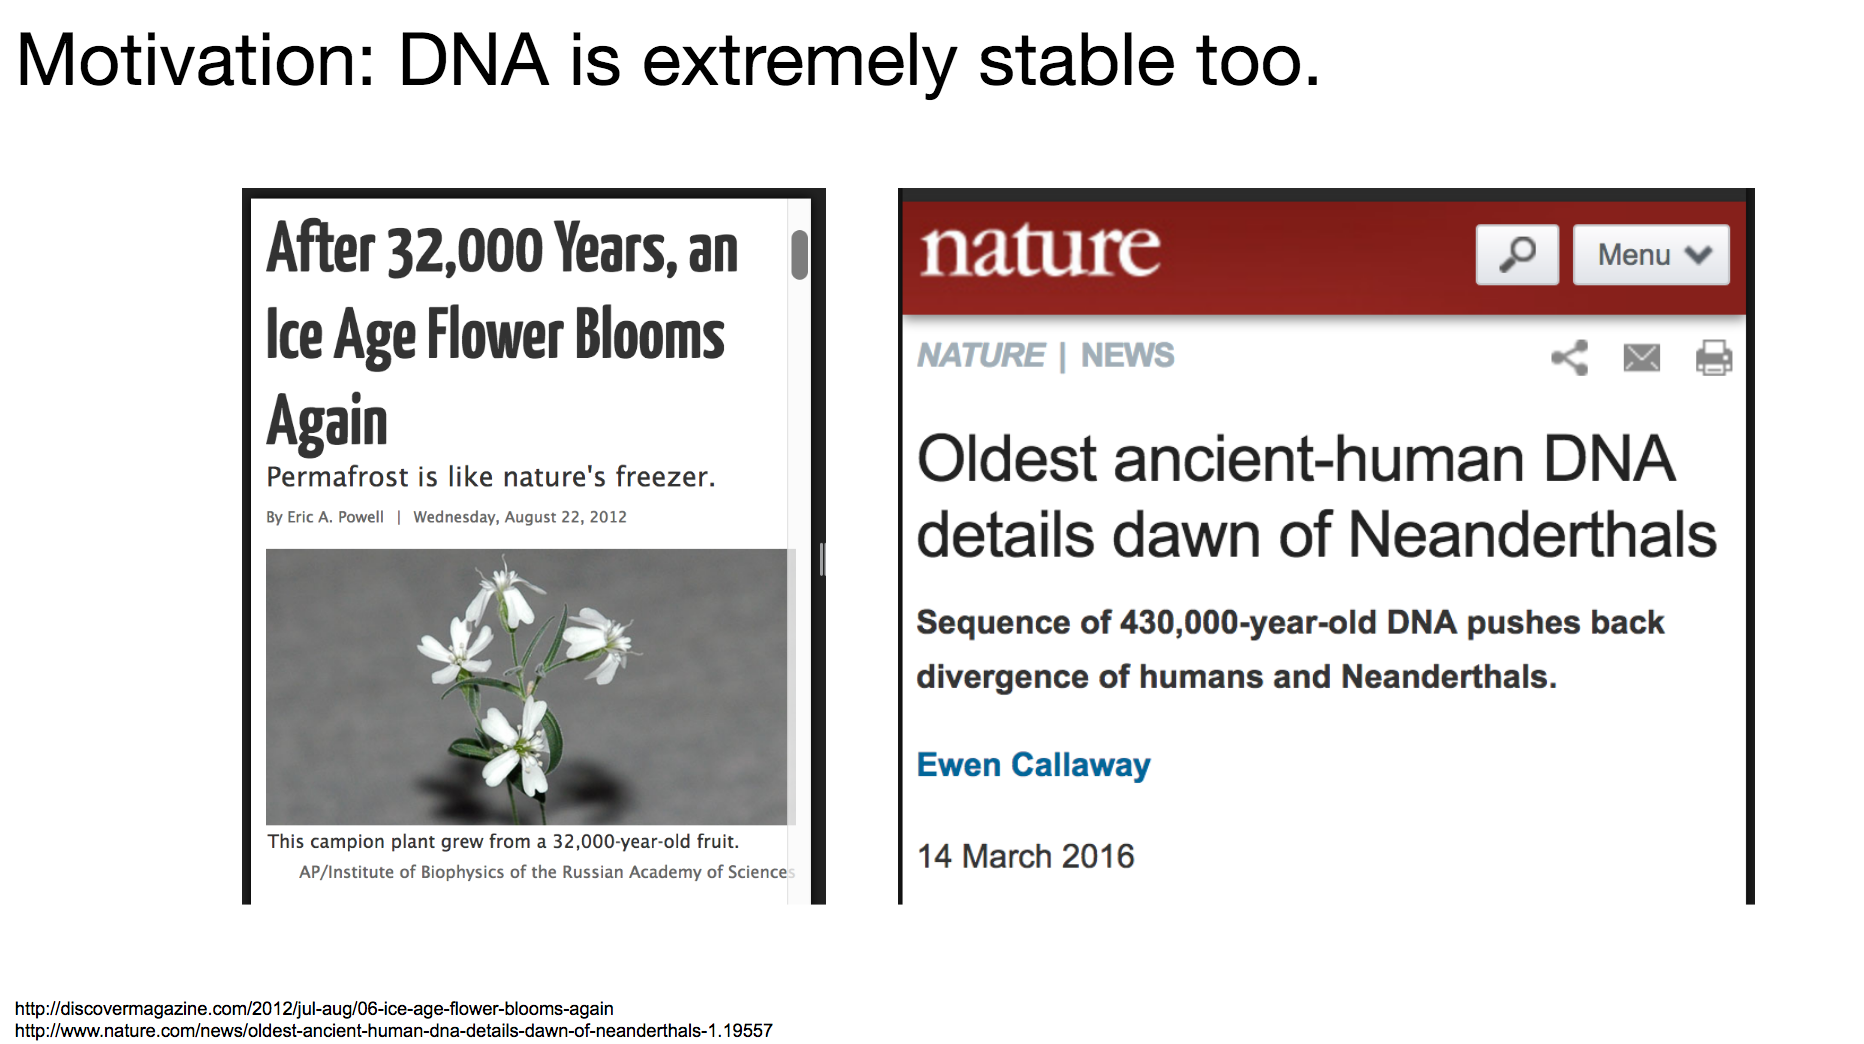Click the share icon in Nature header
Image resolution: width=1864 pixels, height=1044 pixels.
tap(1570, 357)
